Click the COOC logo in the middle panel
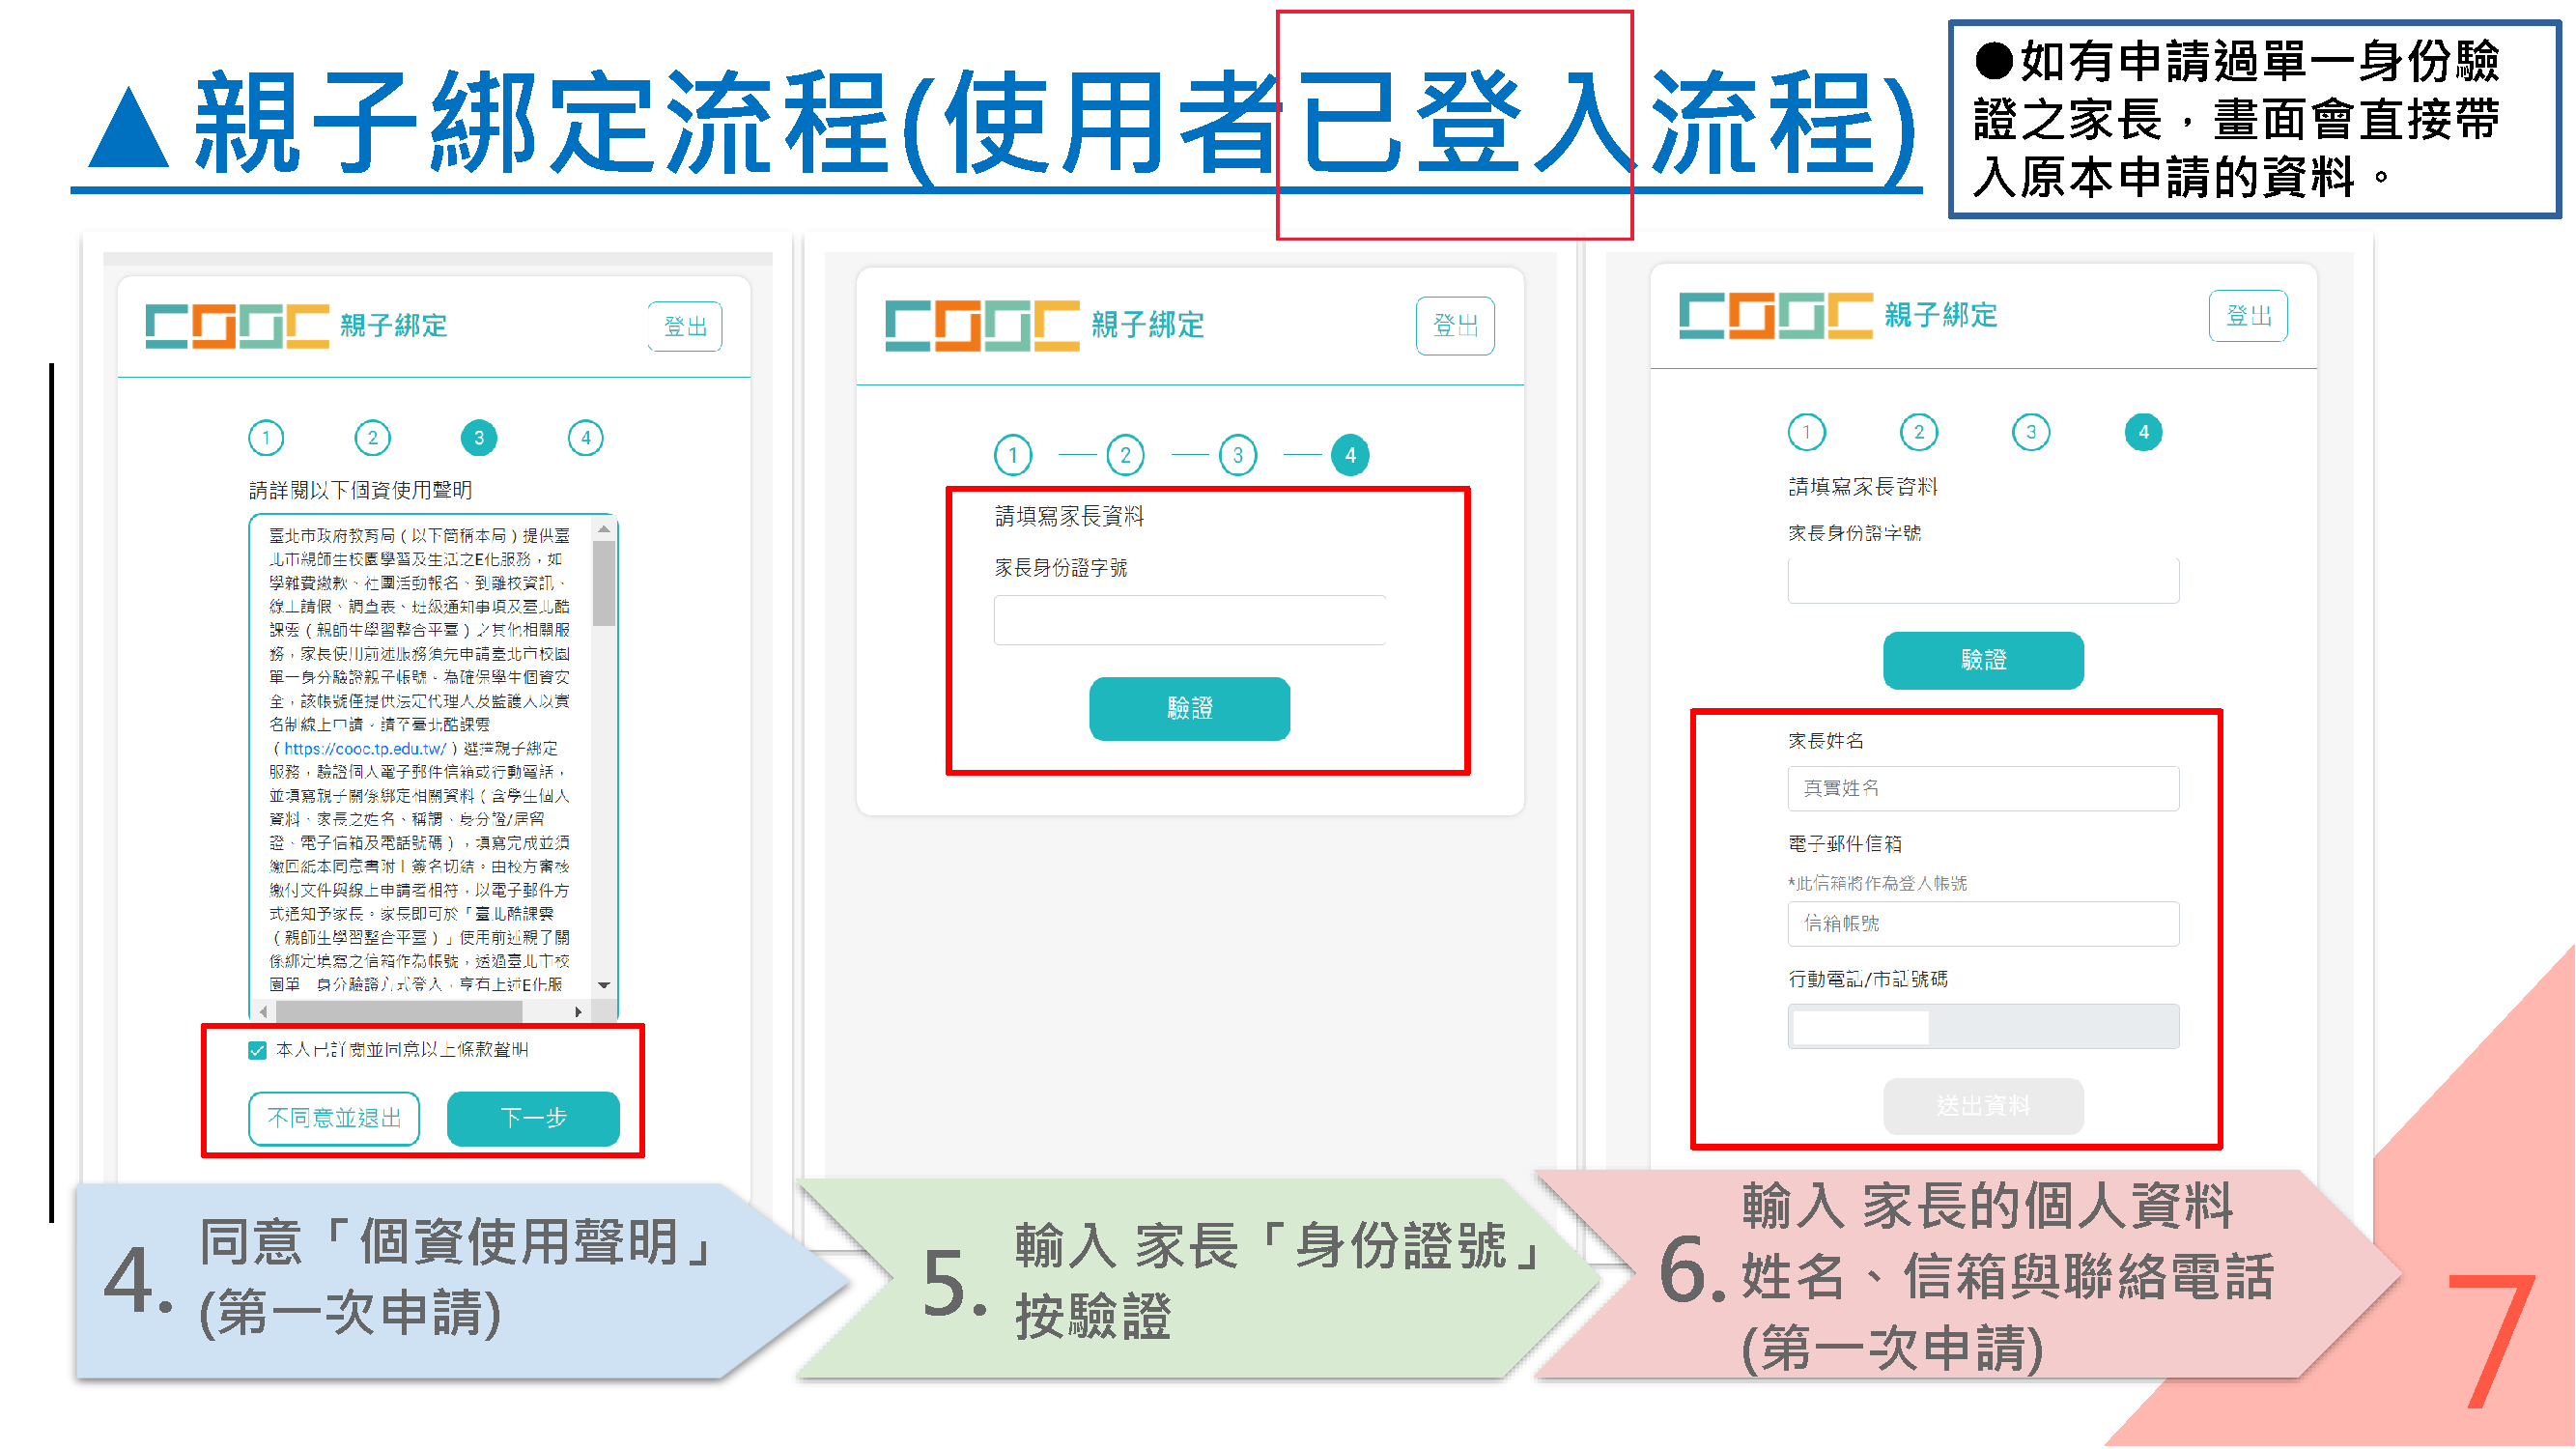The height and width of the screenshot is (1449, 2576). point(982,325)
